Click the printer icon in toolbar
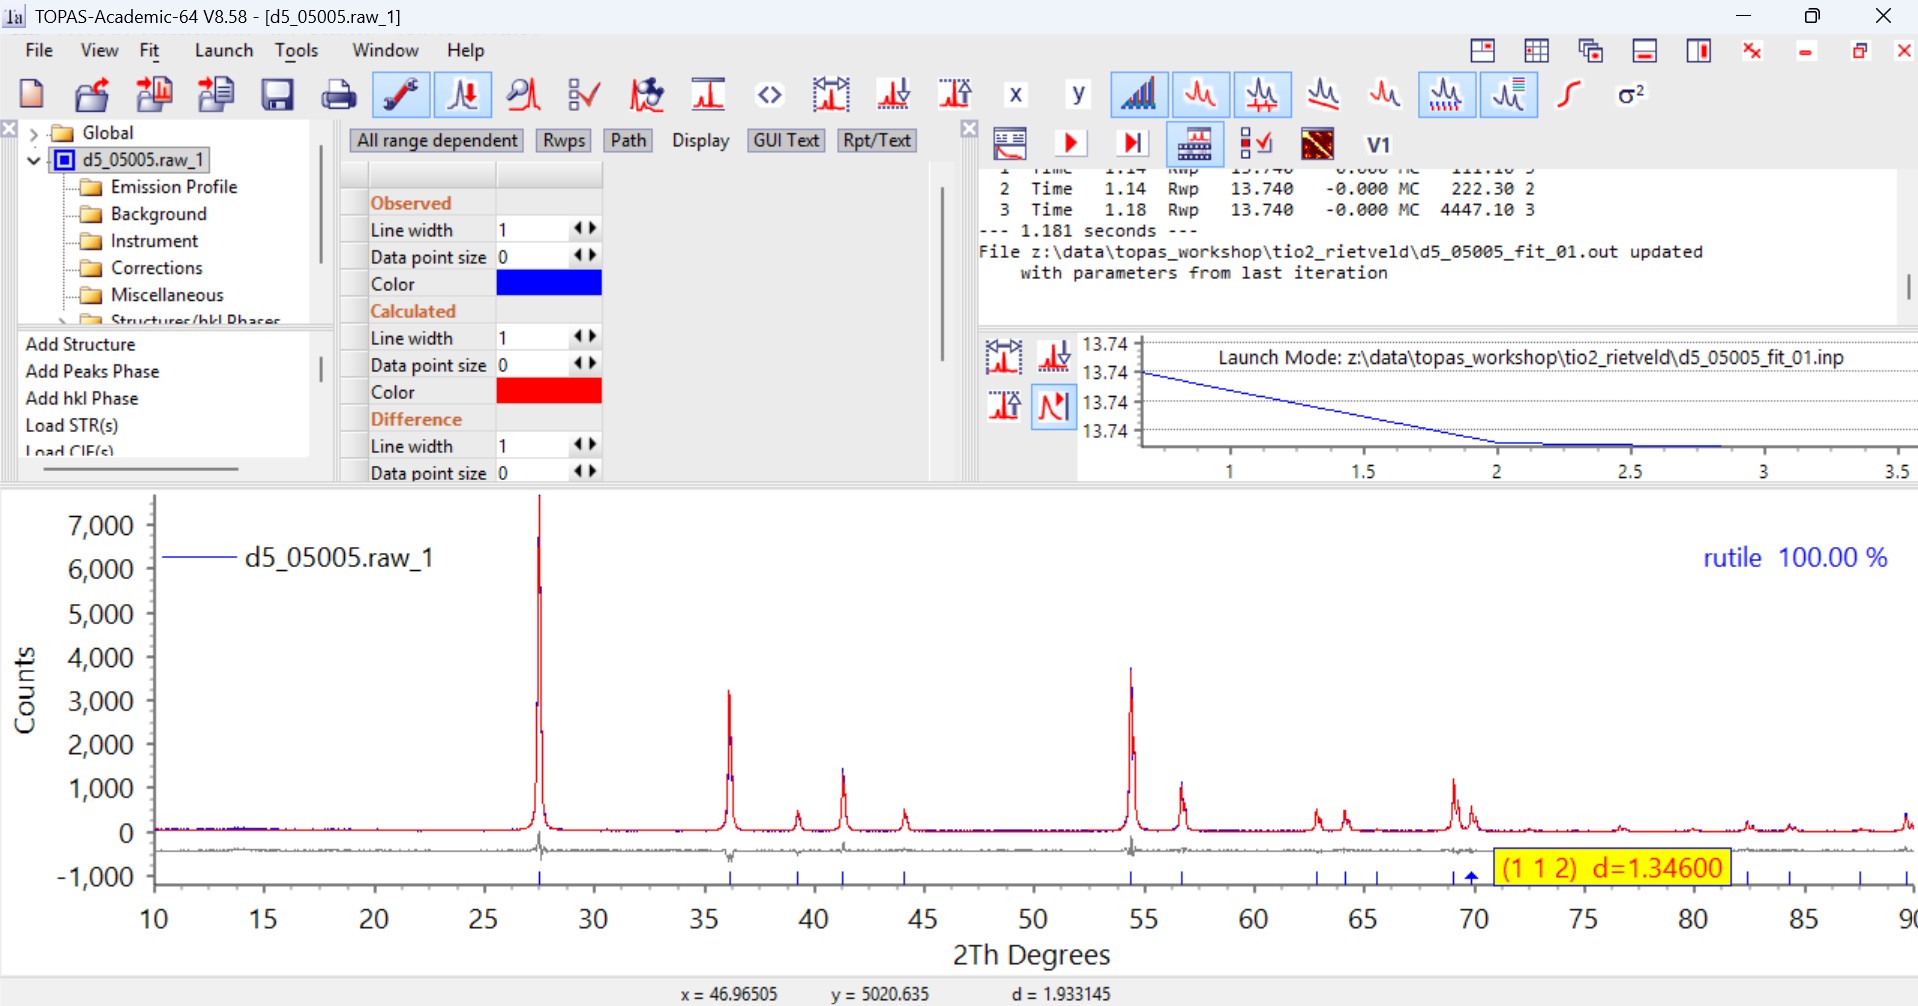Image resolution: width=1918 pixels, height=1006 pixels. (x=338, y=95)
